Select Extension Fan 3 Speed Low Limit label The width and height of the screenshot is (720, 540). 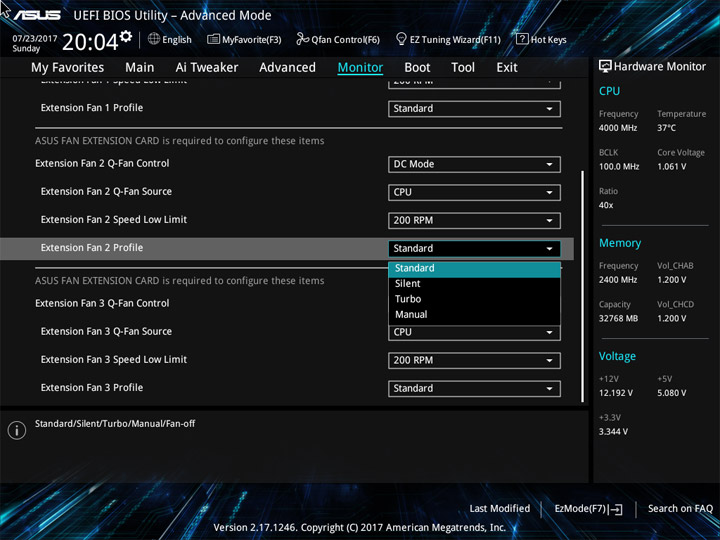pyautogui.click(x=114, y=360)
